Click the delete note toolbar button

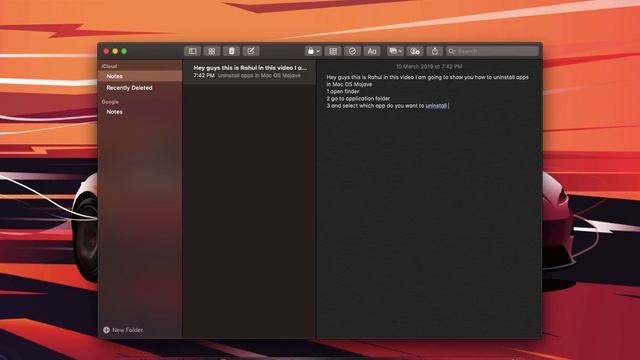pos(231,51)
